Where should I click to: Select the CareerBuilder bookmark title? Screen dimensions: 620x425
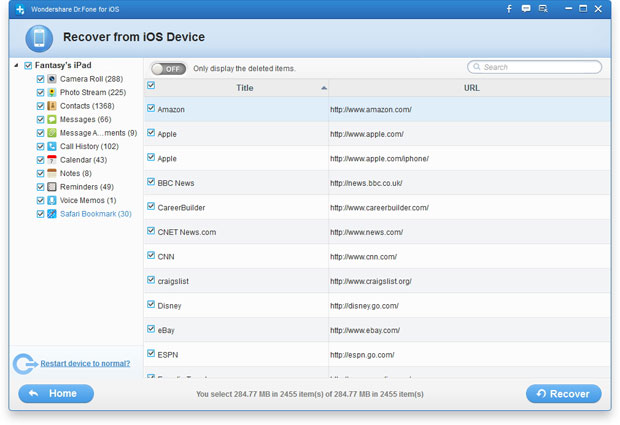click(x=181, y=208)
